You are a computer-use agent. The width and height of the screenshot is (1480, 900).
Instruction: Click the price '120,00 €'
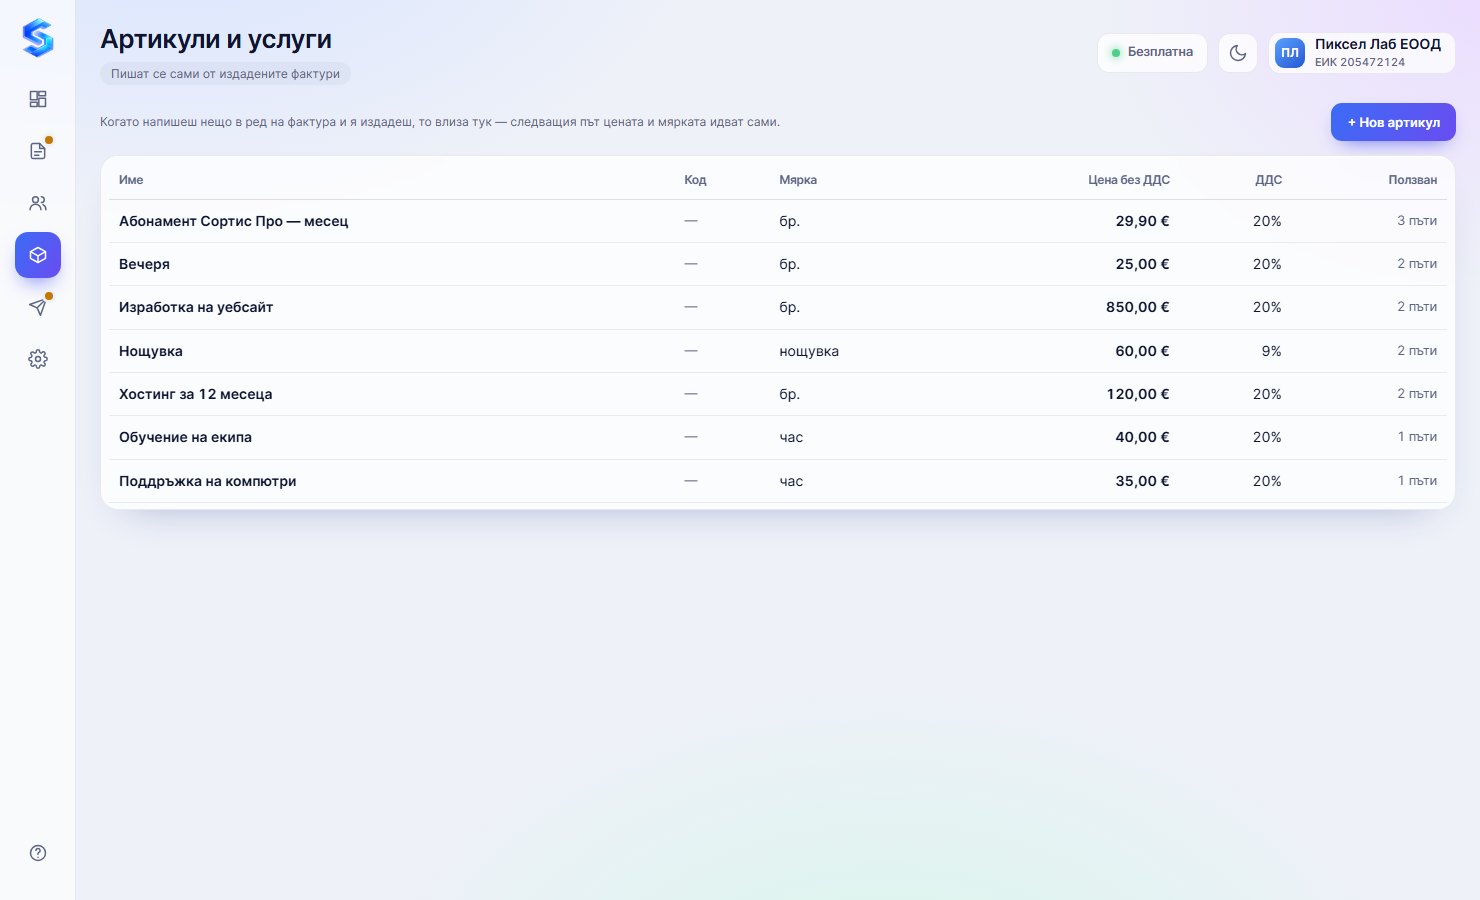click(x=1138, y=394)
